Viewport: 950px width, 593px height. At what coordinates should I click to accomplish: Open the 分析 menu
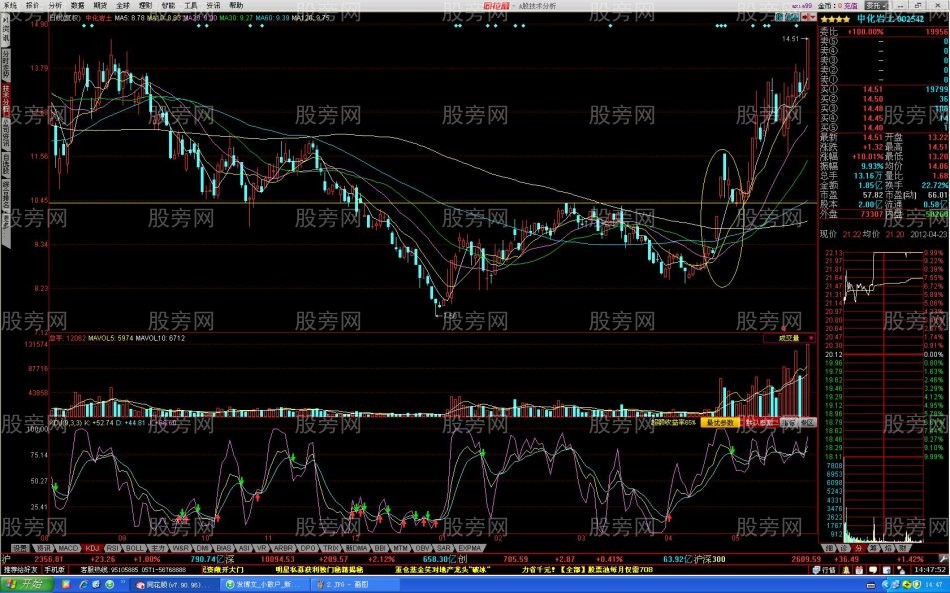[x=55, y=5]
